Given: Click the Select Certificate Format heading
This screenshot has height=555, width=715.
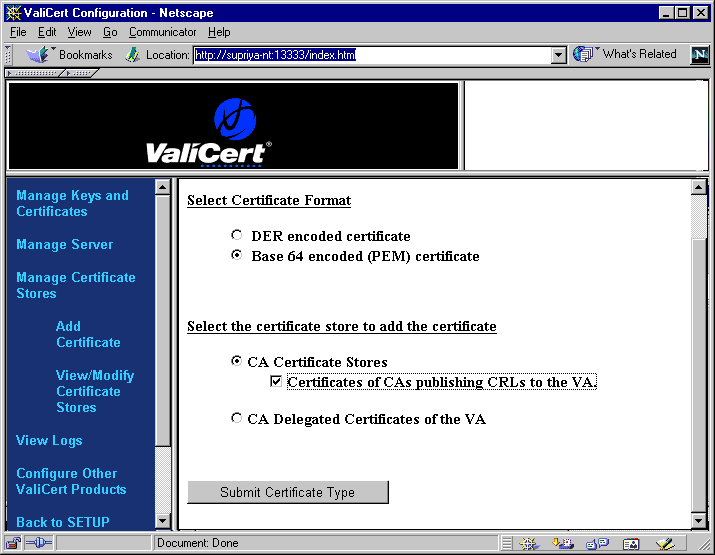Looking at the screenshot, I should coord(269,200).
